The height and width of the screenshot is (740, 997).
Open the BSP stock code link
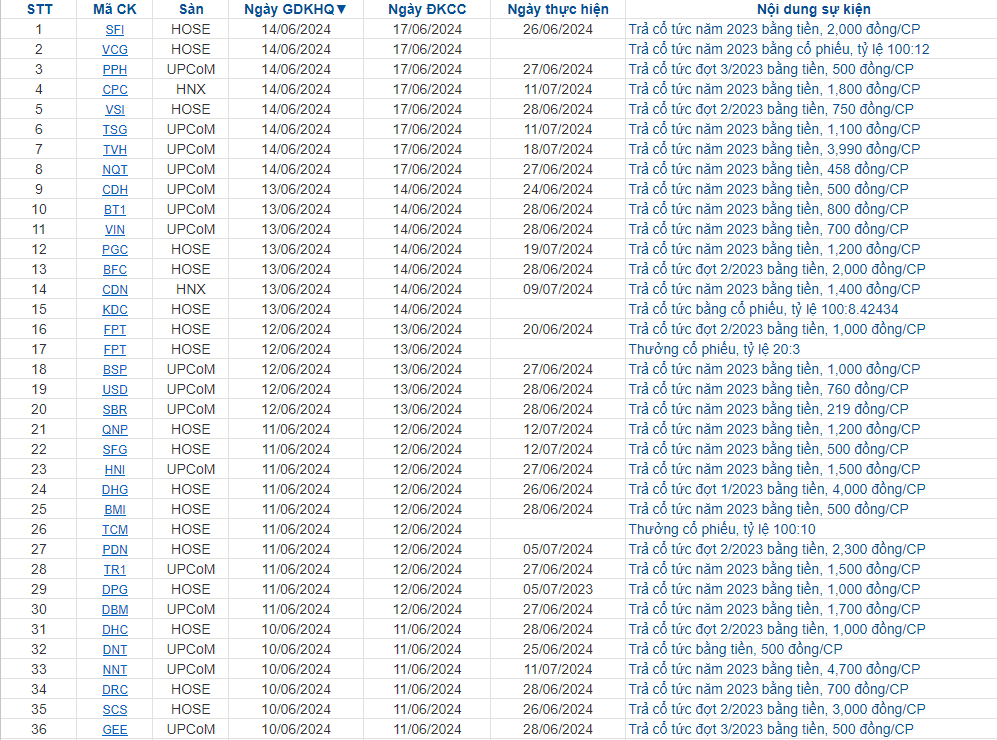click(x=114, y=370)
